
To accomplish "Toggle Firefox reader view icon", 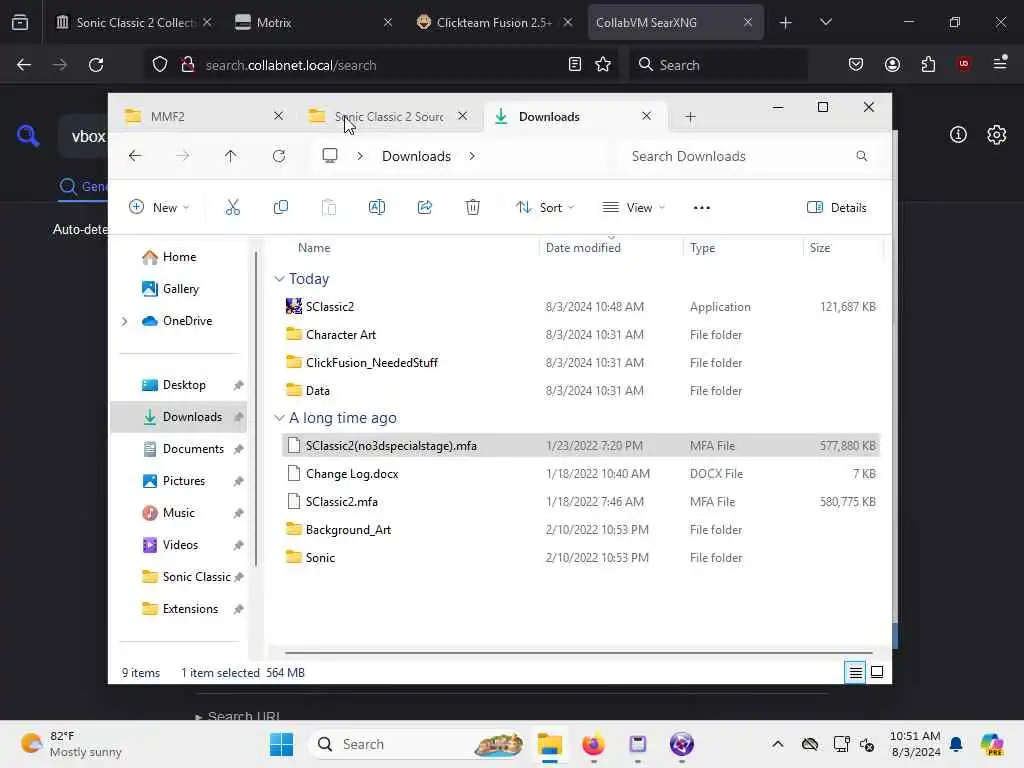I will click(x=575, y=64).
